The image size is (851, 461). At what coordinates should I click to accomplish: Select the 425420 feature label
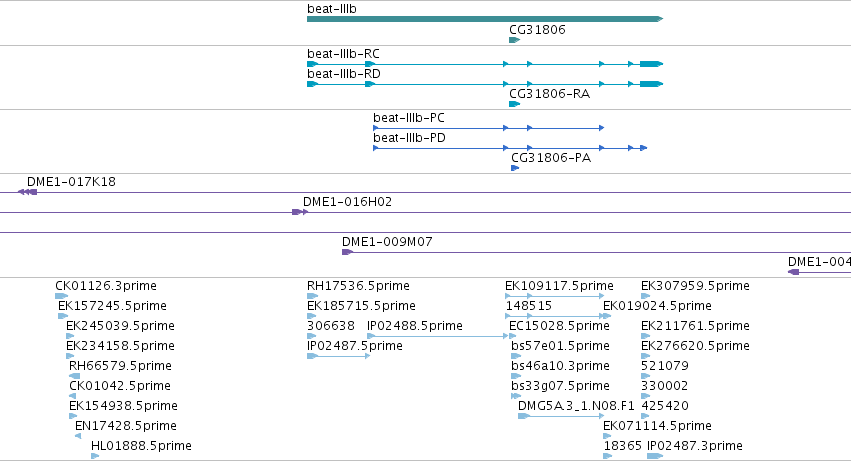coord(665,406)
